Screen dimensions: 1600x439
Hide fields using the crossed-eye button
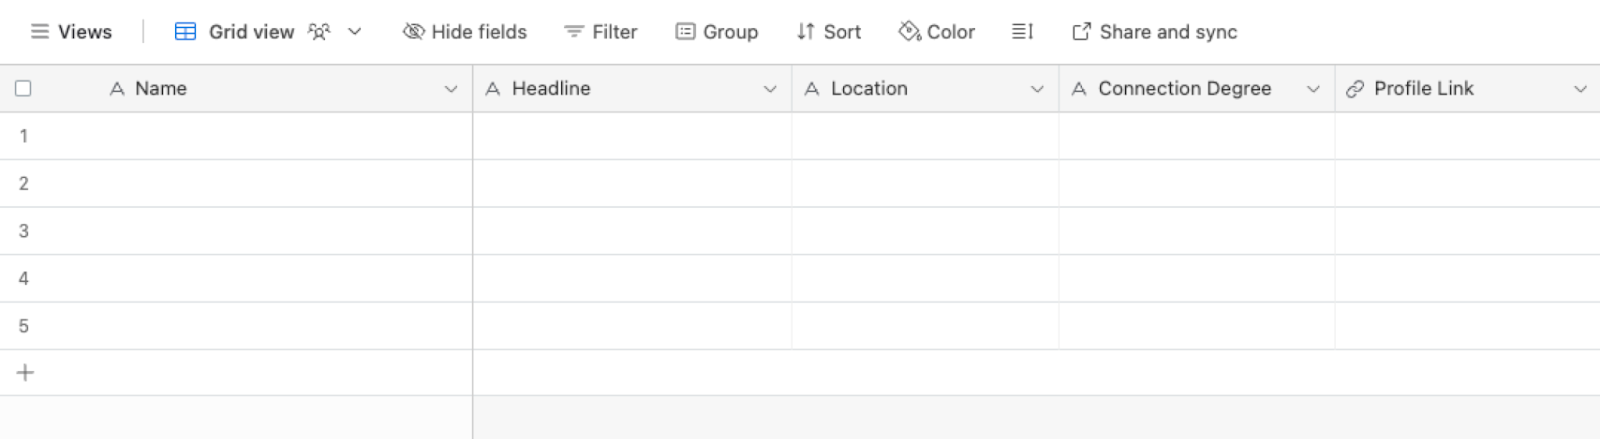[465, 32]
